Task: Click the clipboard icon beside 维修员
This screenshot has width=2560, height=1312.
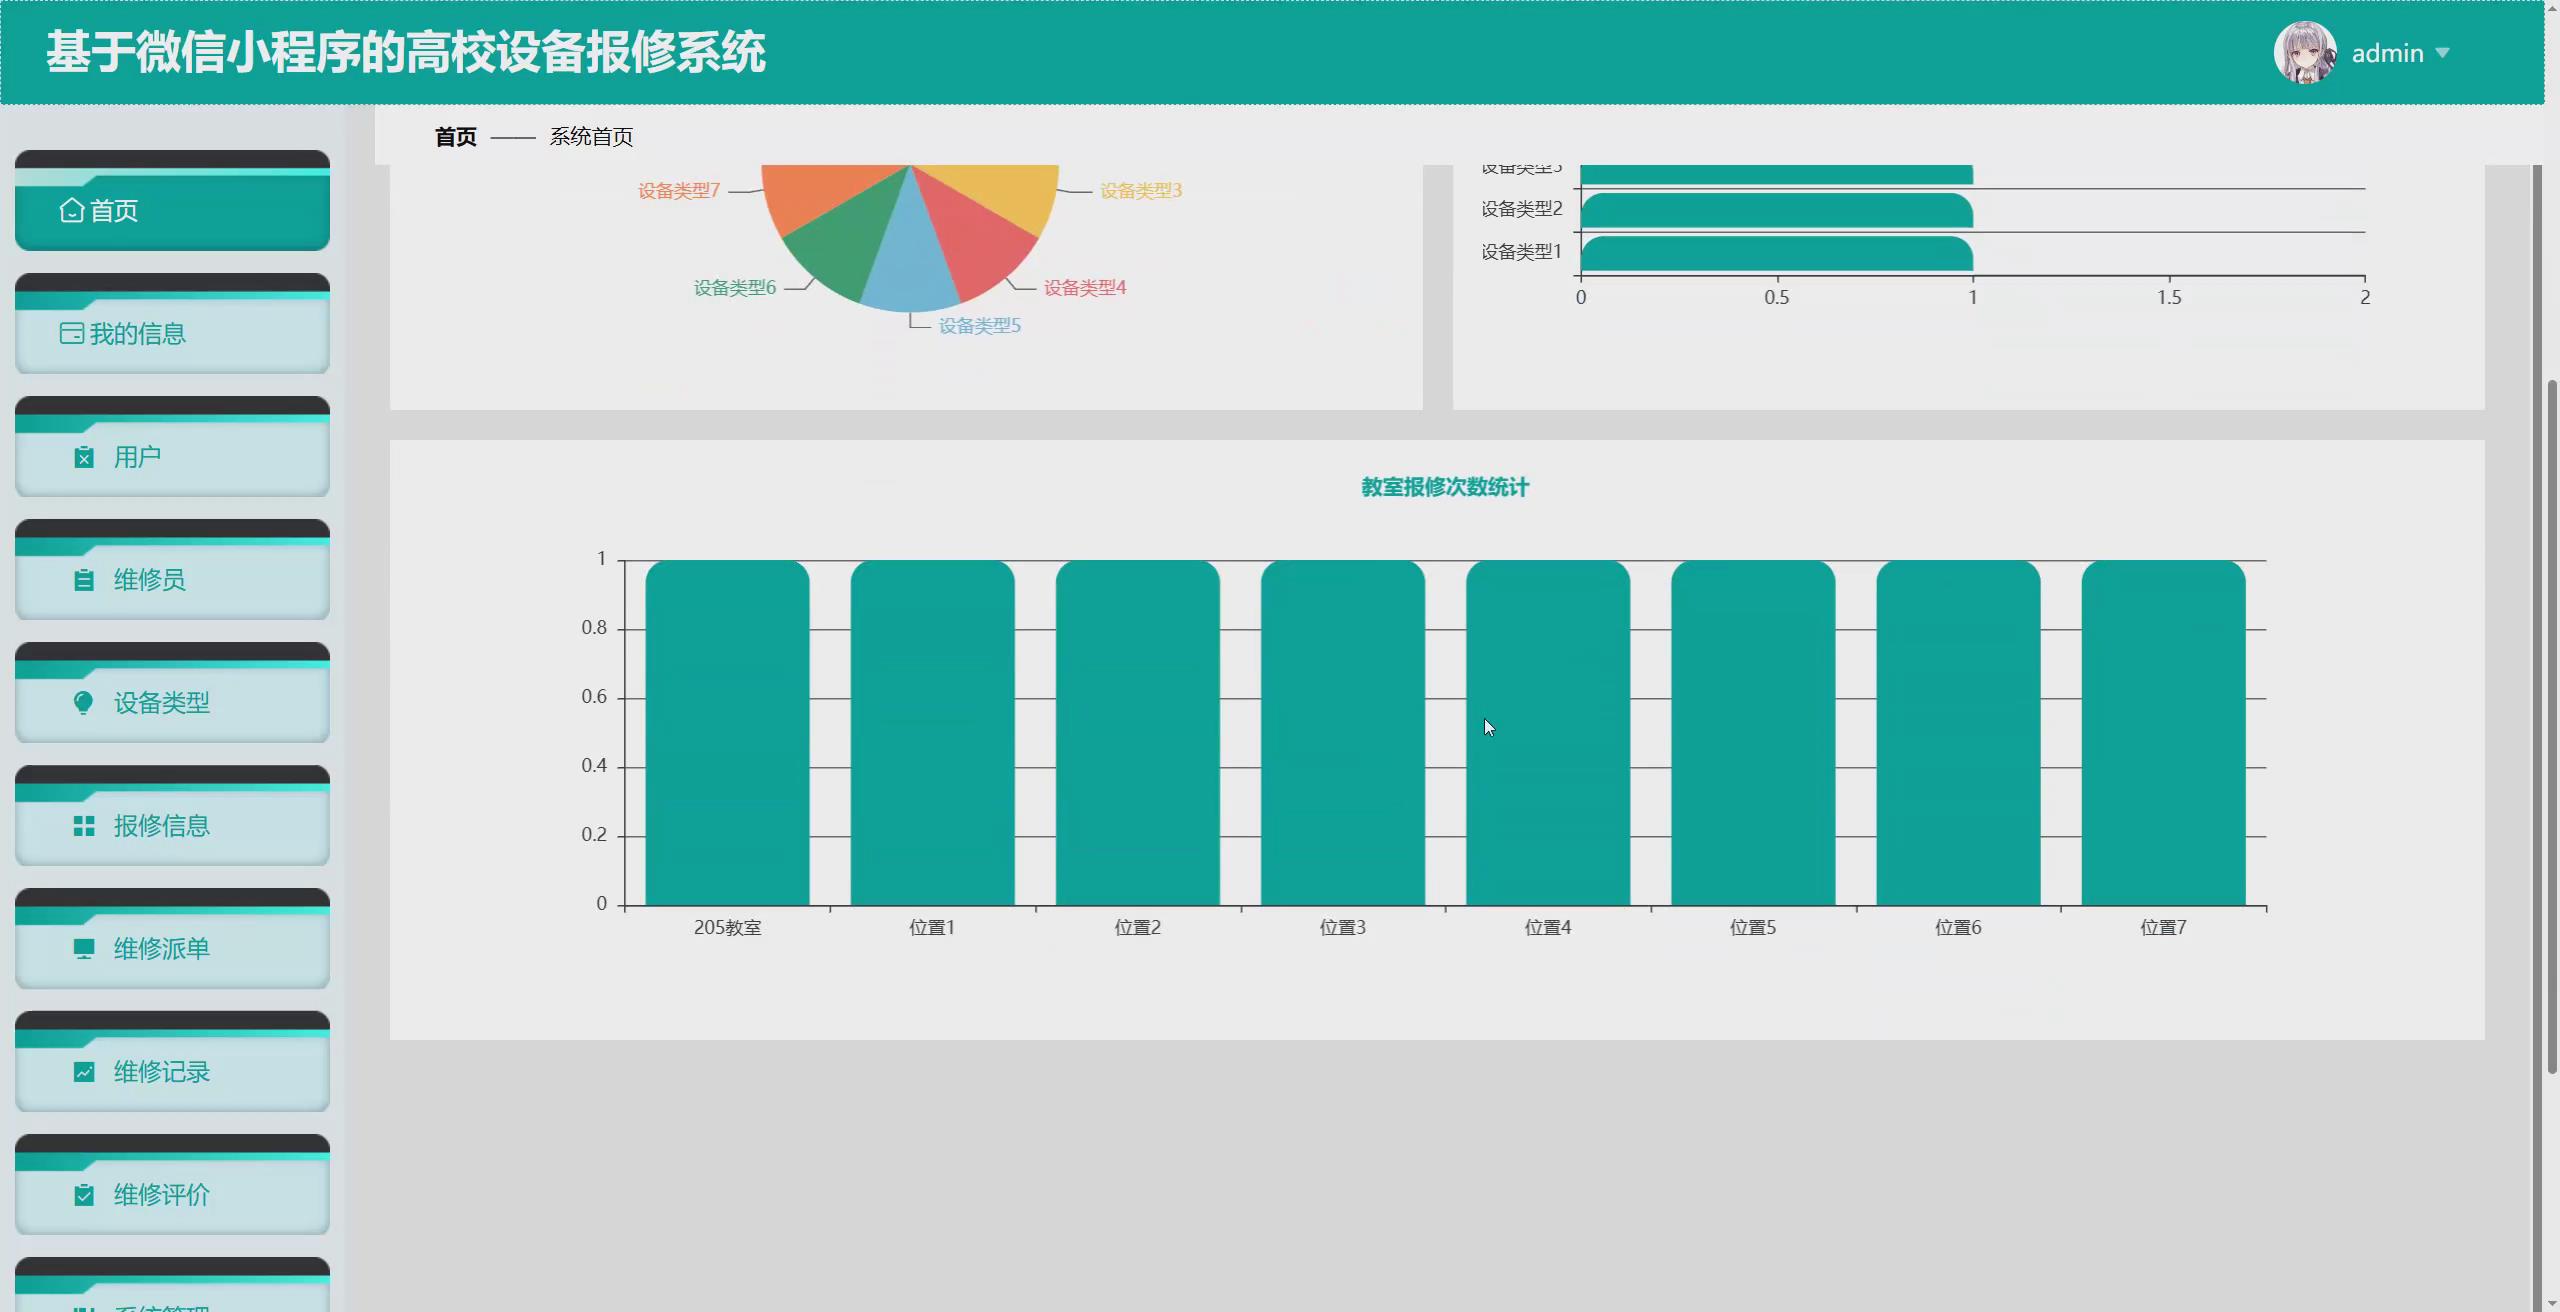Action: pos(84,581)
